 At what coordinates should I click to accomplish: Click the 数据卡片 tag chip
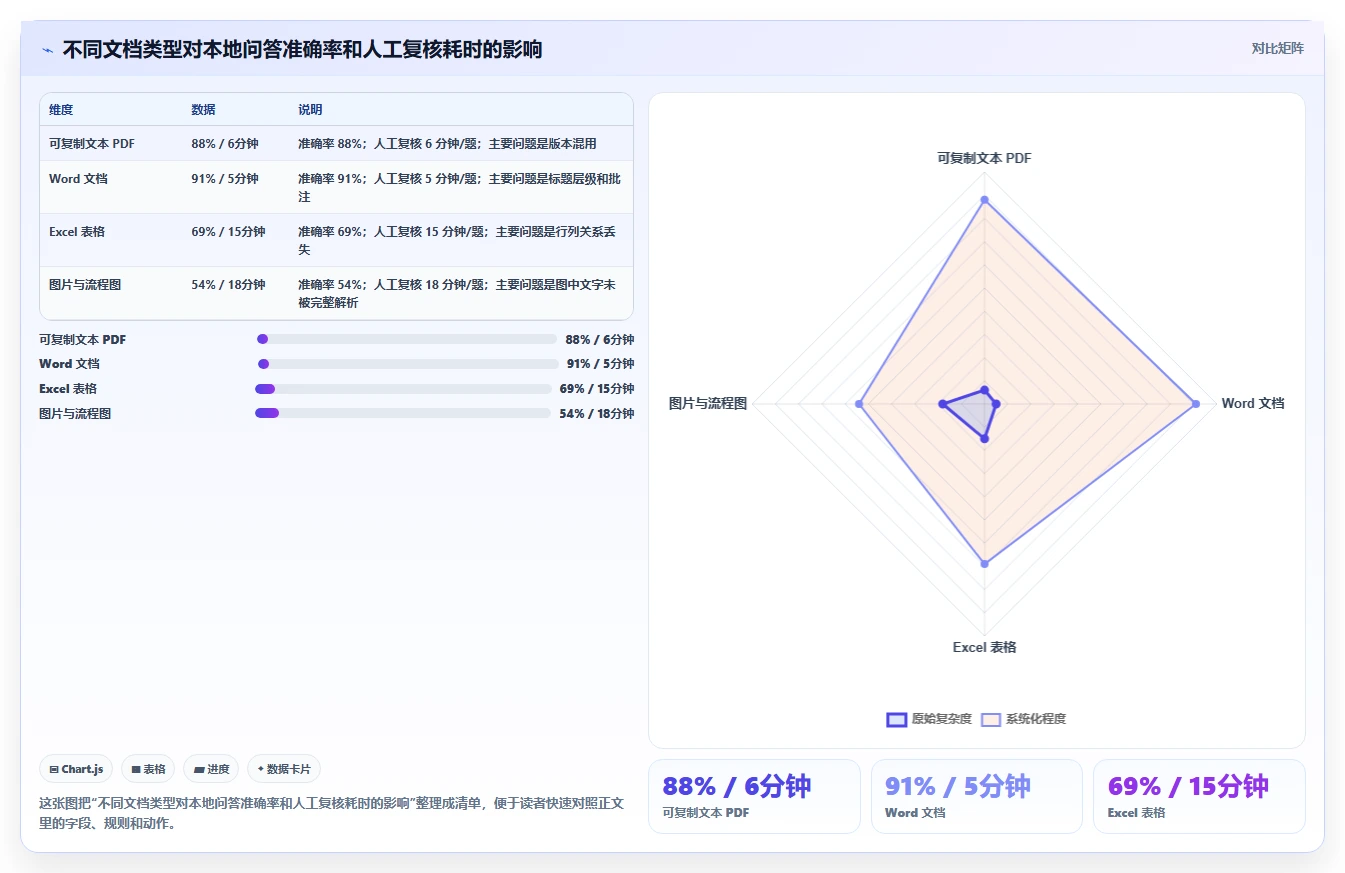coord(284,769)
